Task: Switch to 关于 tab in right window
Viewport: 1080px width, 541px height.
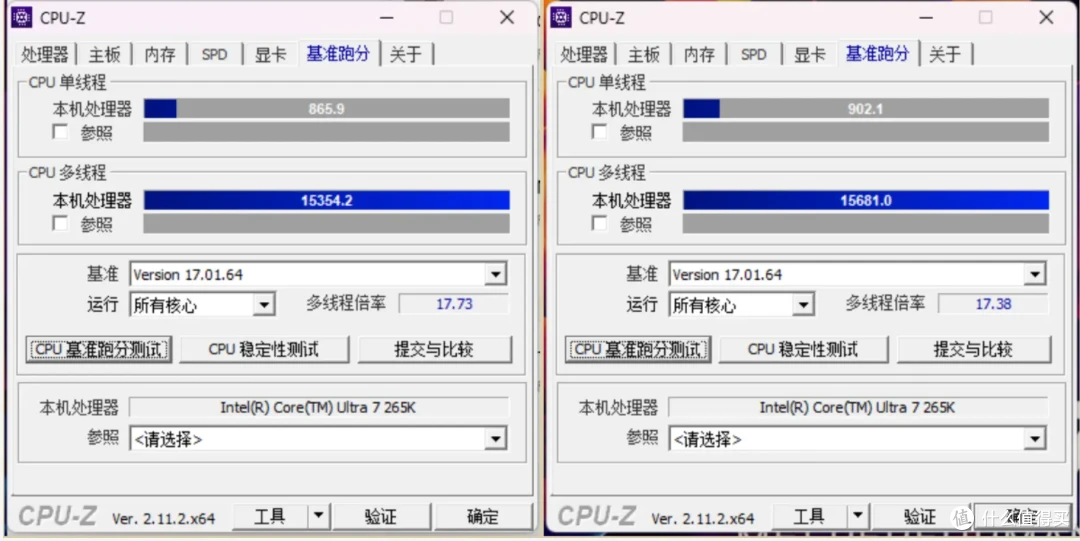Action: (x=945, y=54)
